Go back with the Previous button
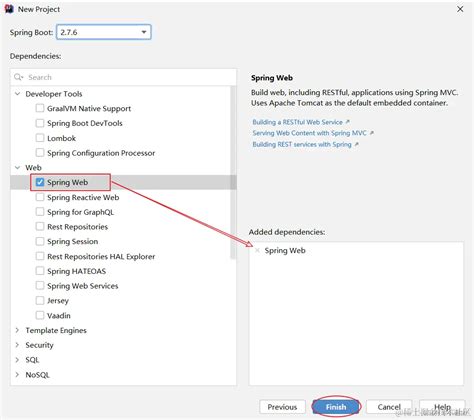The width and height of the screenshot is (474, 420). click(x=282, y=407)
